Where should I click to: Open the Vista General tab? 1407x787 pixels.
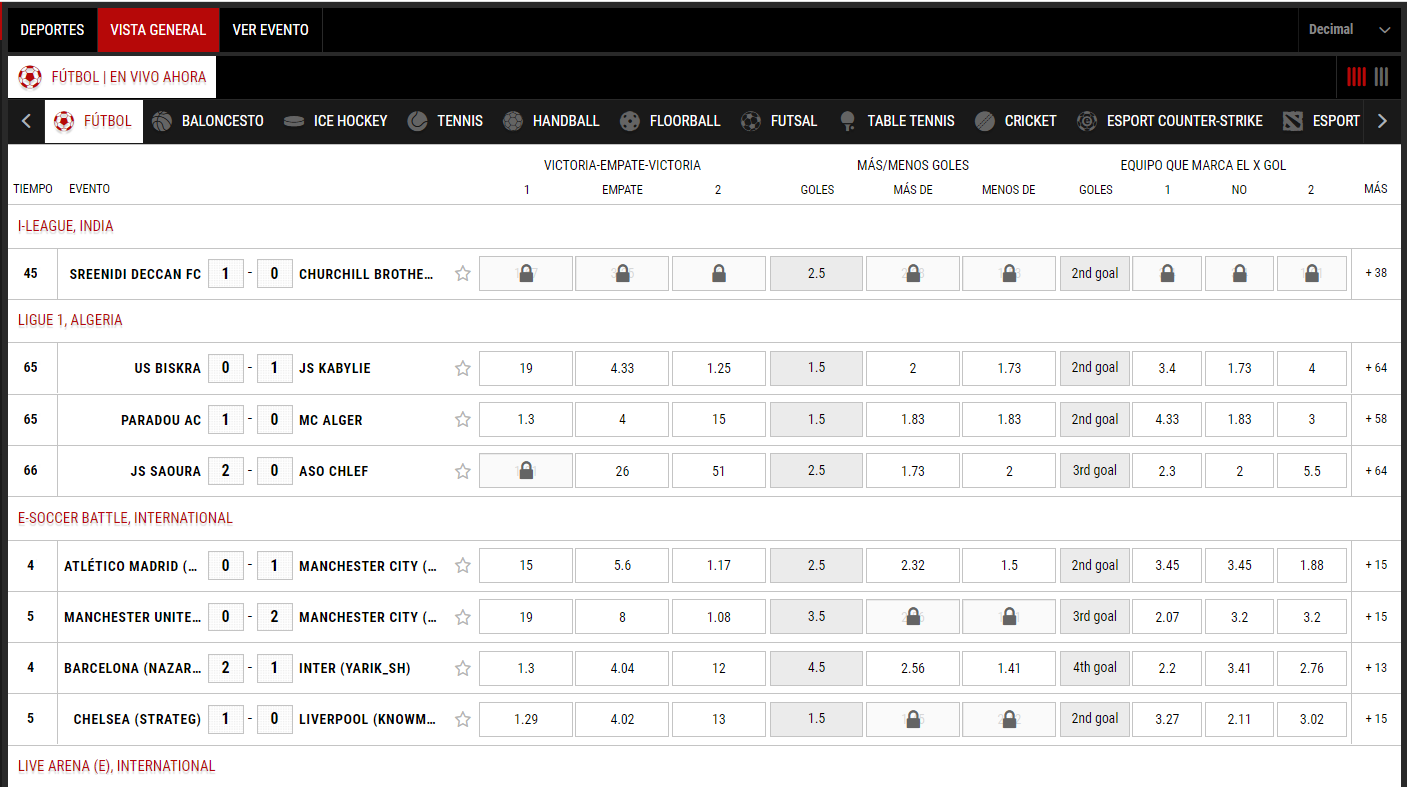click(x=158, y=30)
